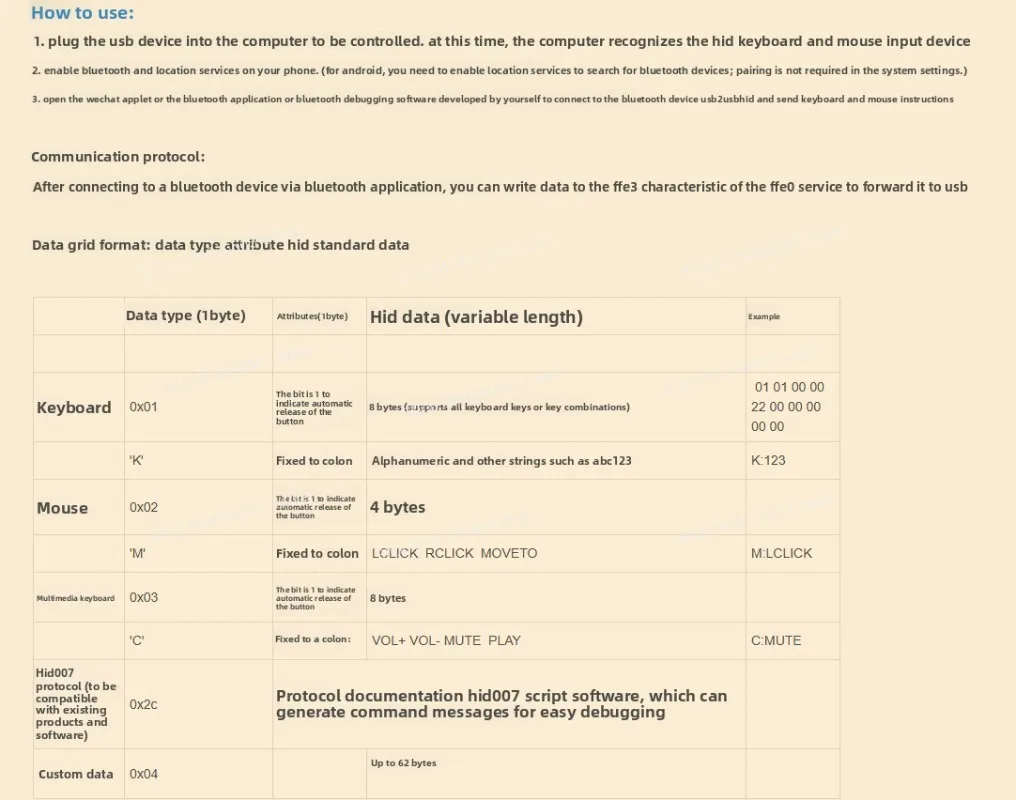Screen dimensions: 1016x800
Task: Click the '4 bytes' hid data cell
Action: click(397, 507)
